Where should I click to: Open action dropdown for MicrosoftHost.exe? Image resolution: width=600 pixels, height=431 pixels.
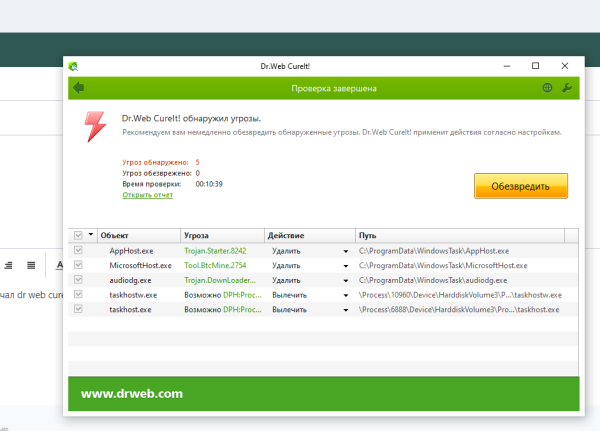346,266
